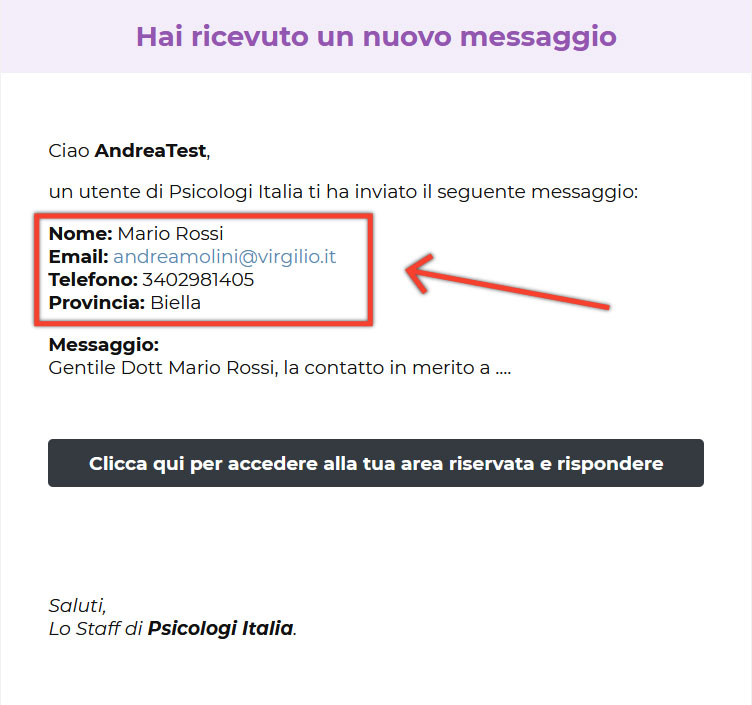The image size is (752, 705).
Task: Click the word 'messaggio' in the purple heading
Action: tap(538, 37)
